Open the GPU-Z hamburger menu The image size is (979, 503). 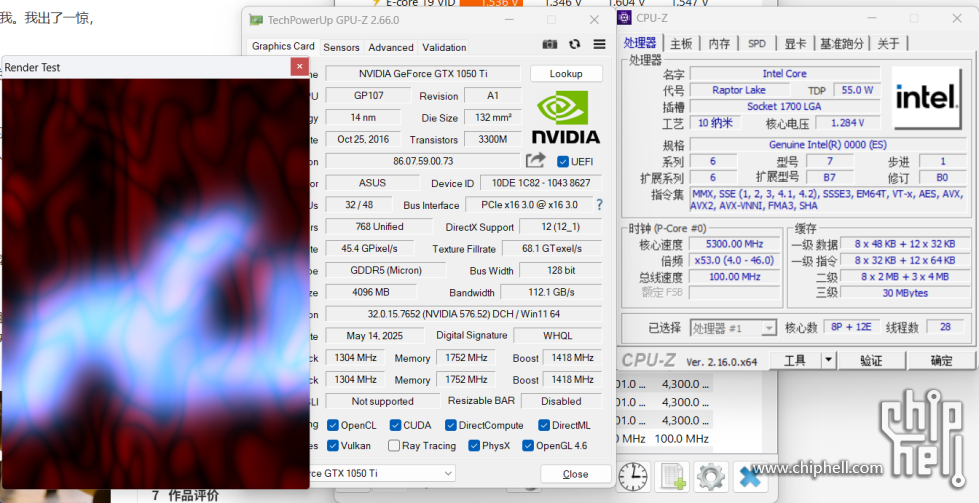tap(599, 44)
